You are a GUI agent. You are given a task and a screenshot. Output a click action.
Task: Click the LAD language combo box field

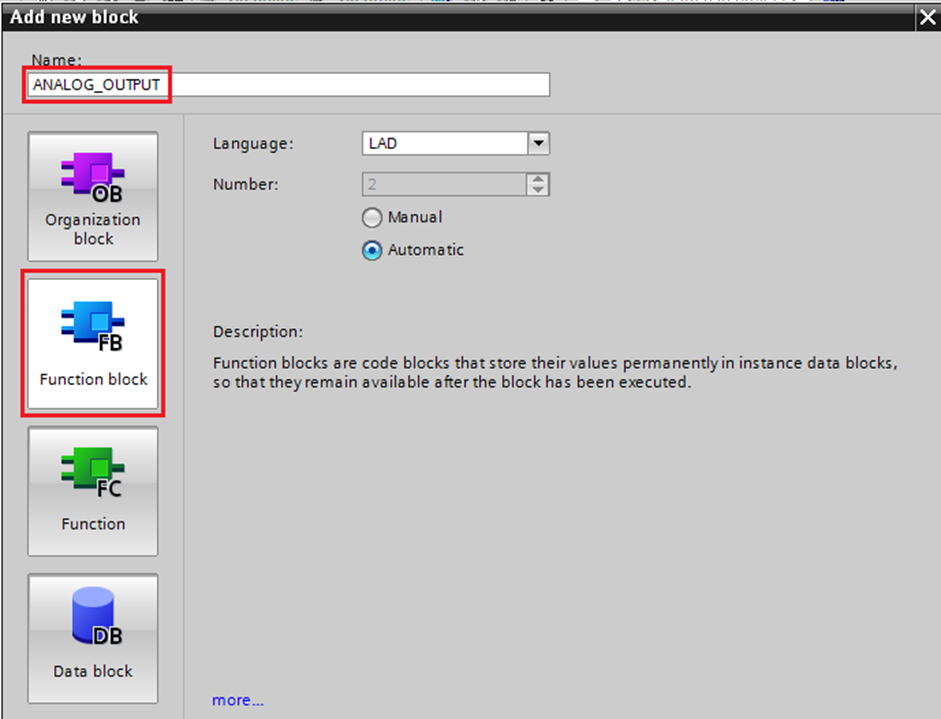444,144
